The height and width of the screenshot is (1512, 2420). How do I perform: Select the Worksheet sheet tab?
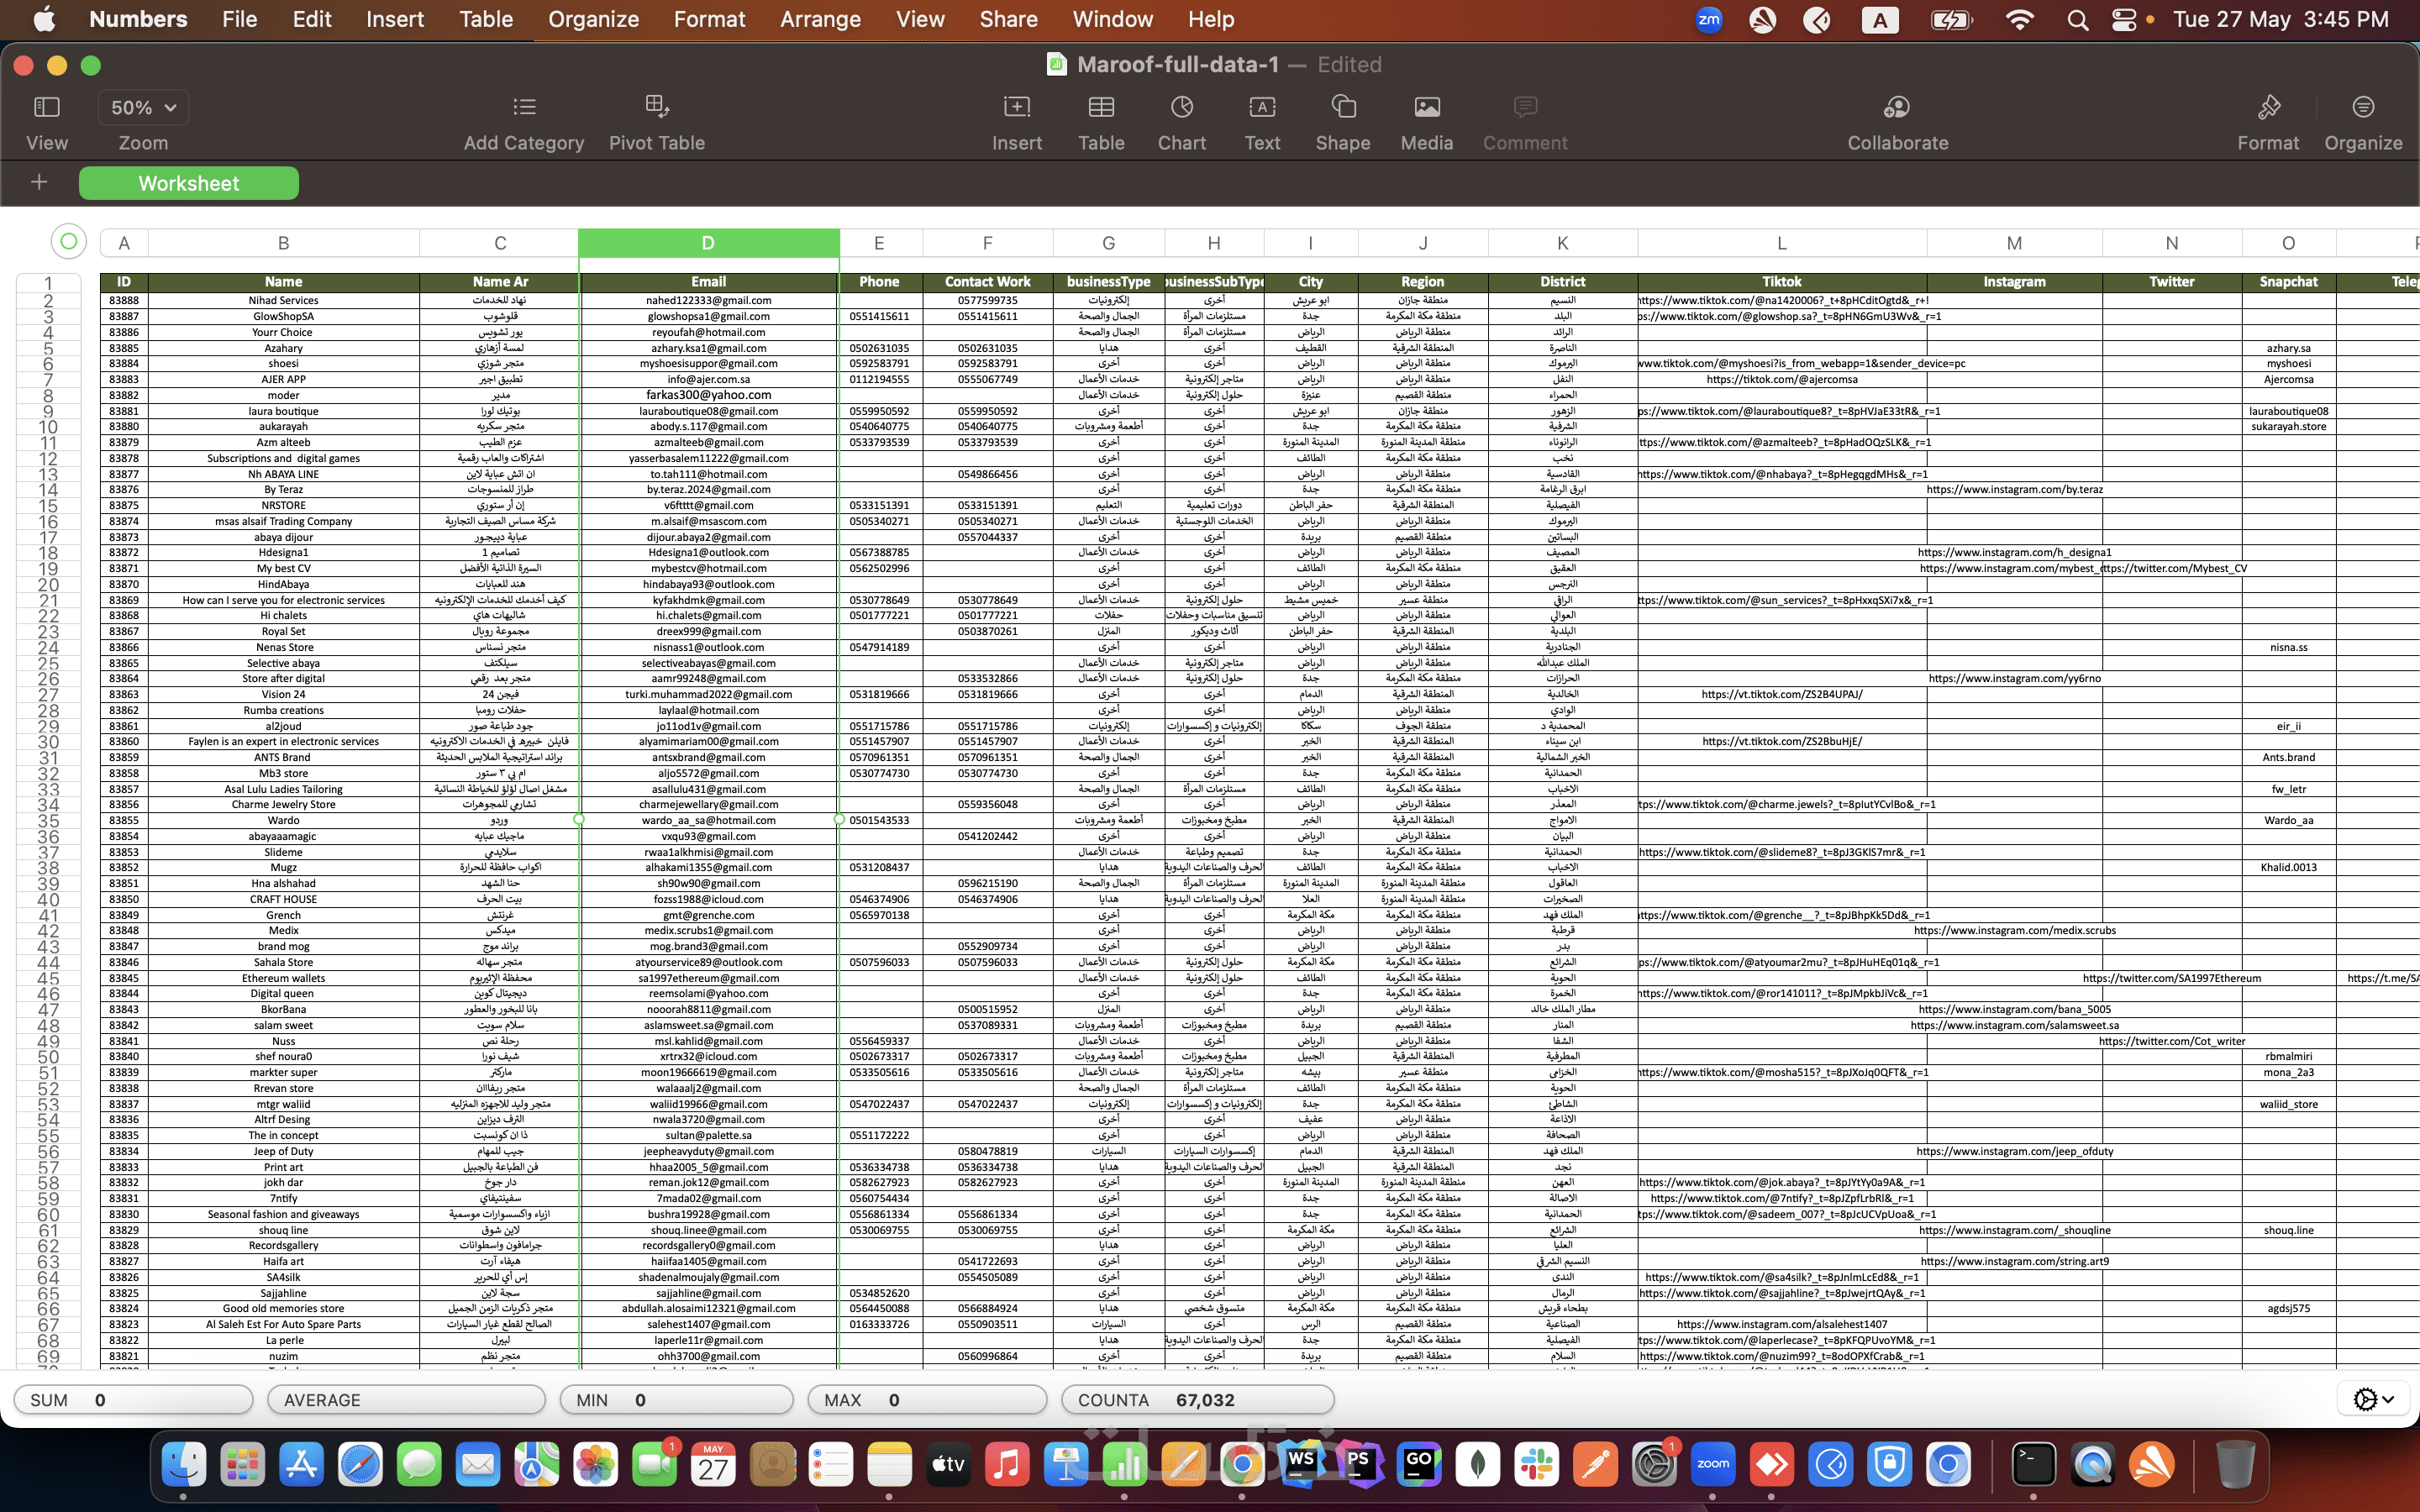(x=188, y=183)
